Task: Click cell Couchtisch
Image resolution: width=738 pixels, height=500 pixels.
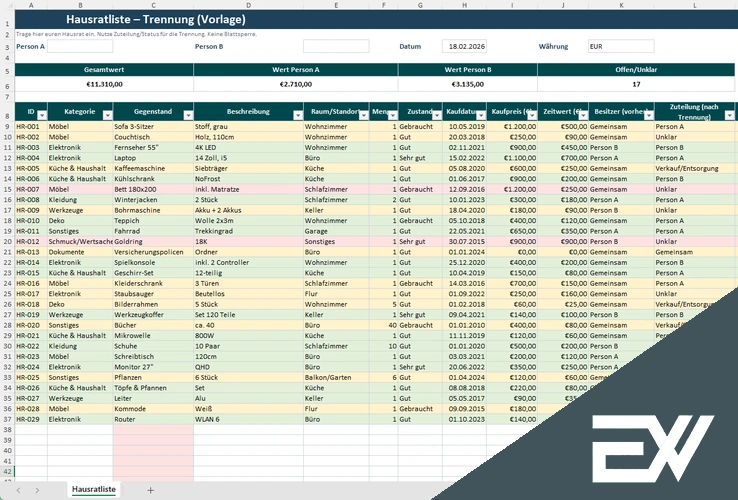Action: pyautogui.click(x=153, y=137)
